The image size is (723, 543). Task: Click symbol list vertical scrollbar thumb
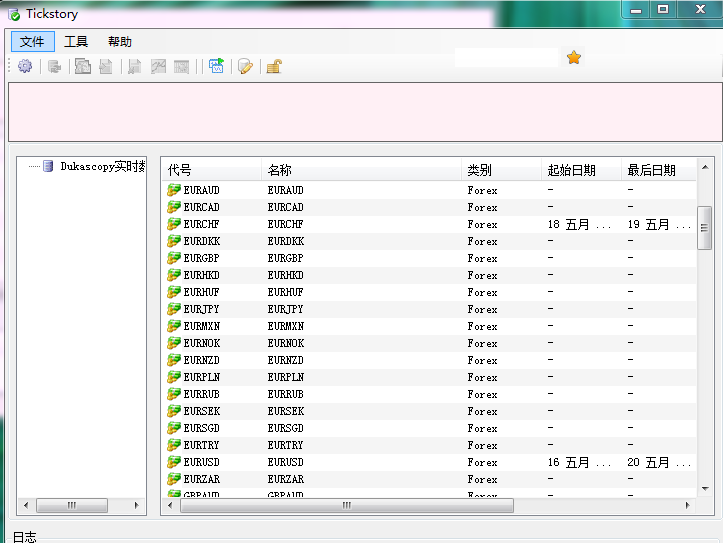point(704,228)
